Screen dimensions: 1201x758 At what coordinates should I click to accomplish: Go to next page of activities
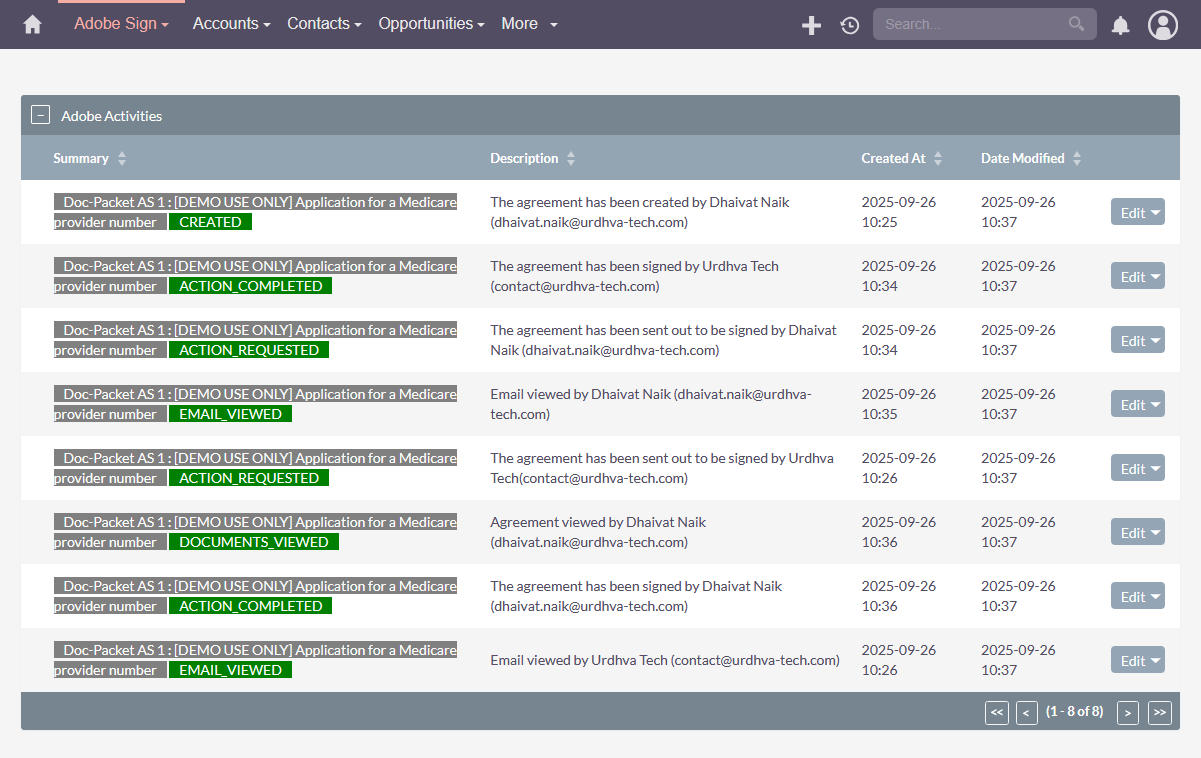tap(1127, 712)
